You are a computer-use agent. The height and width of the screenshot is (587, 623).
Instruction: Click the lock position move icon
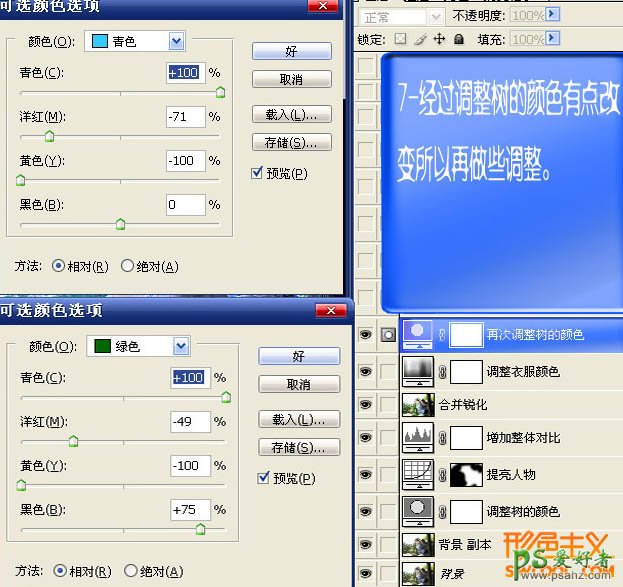click(438, 39)
